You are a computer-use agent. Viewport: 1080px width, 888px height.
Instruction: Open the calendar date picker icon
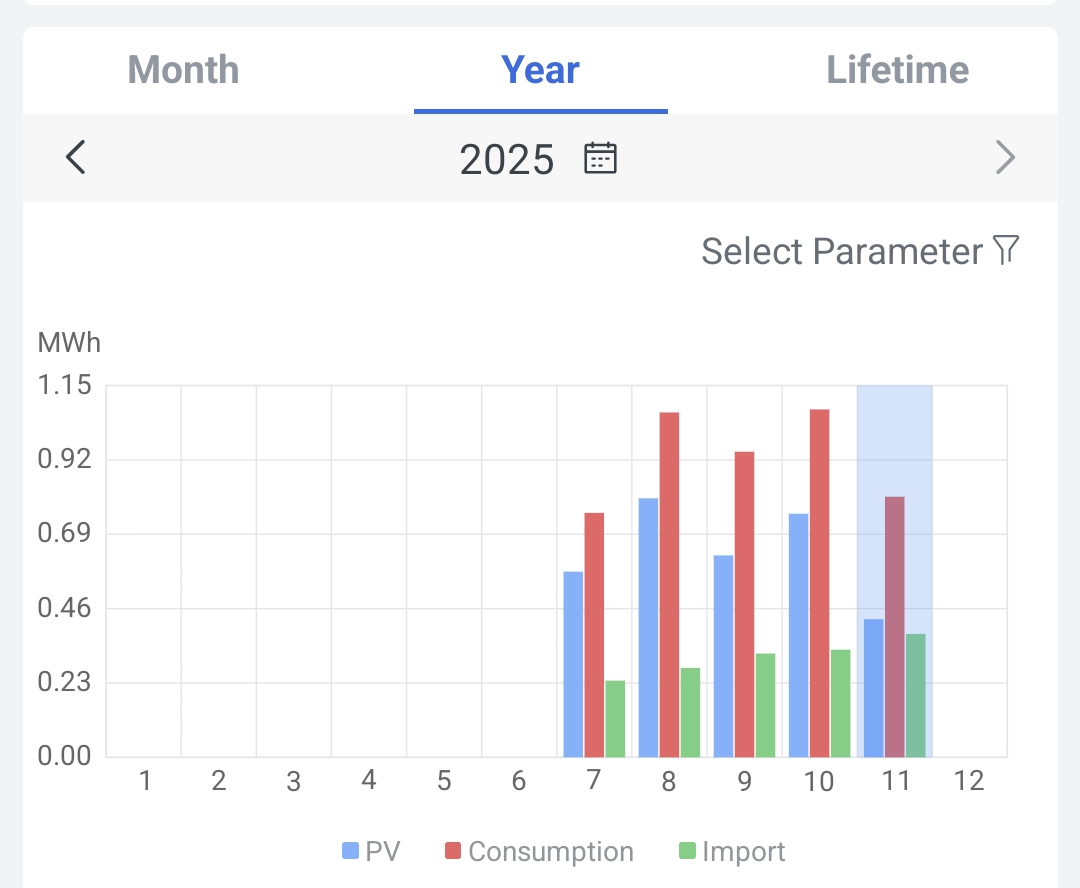point(600,158)
